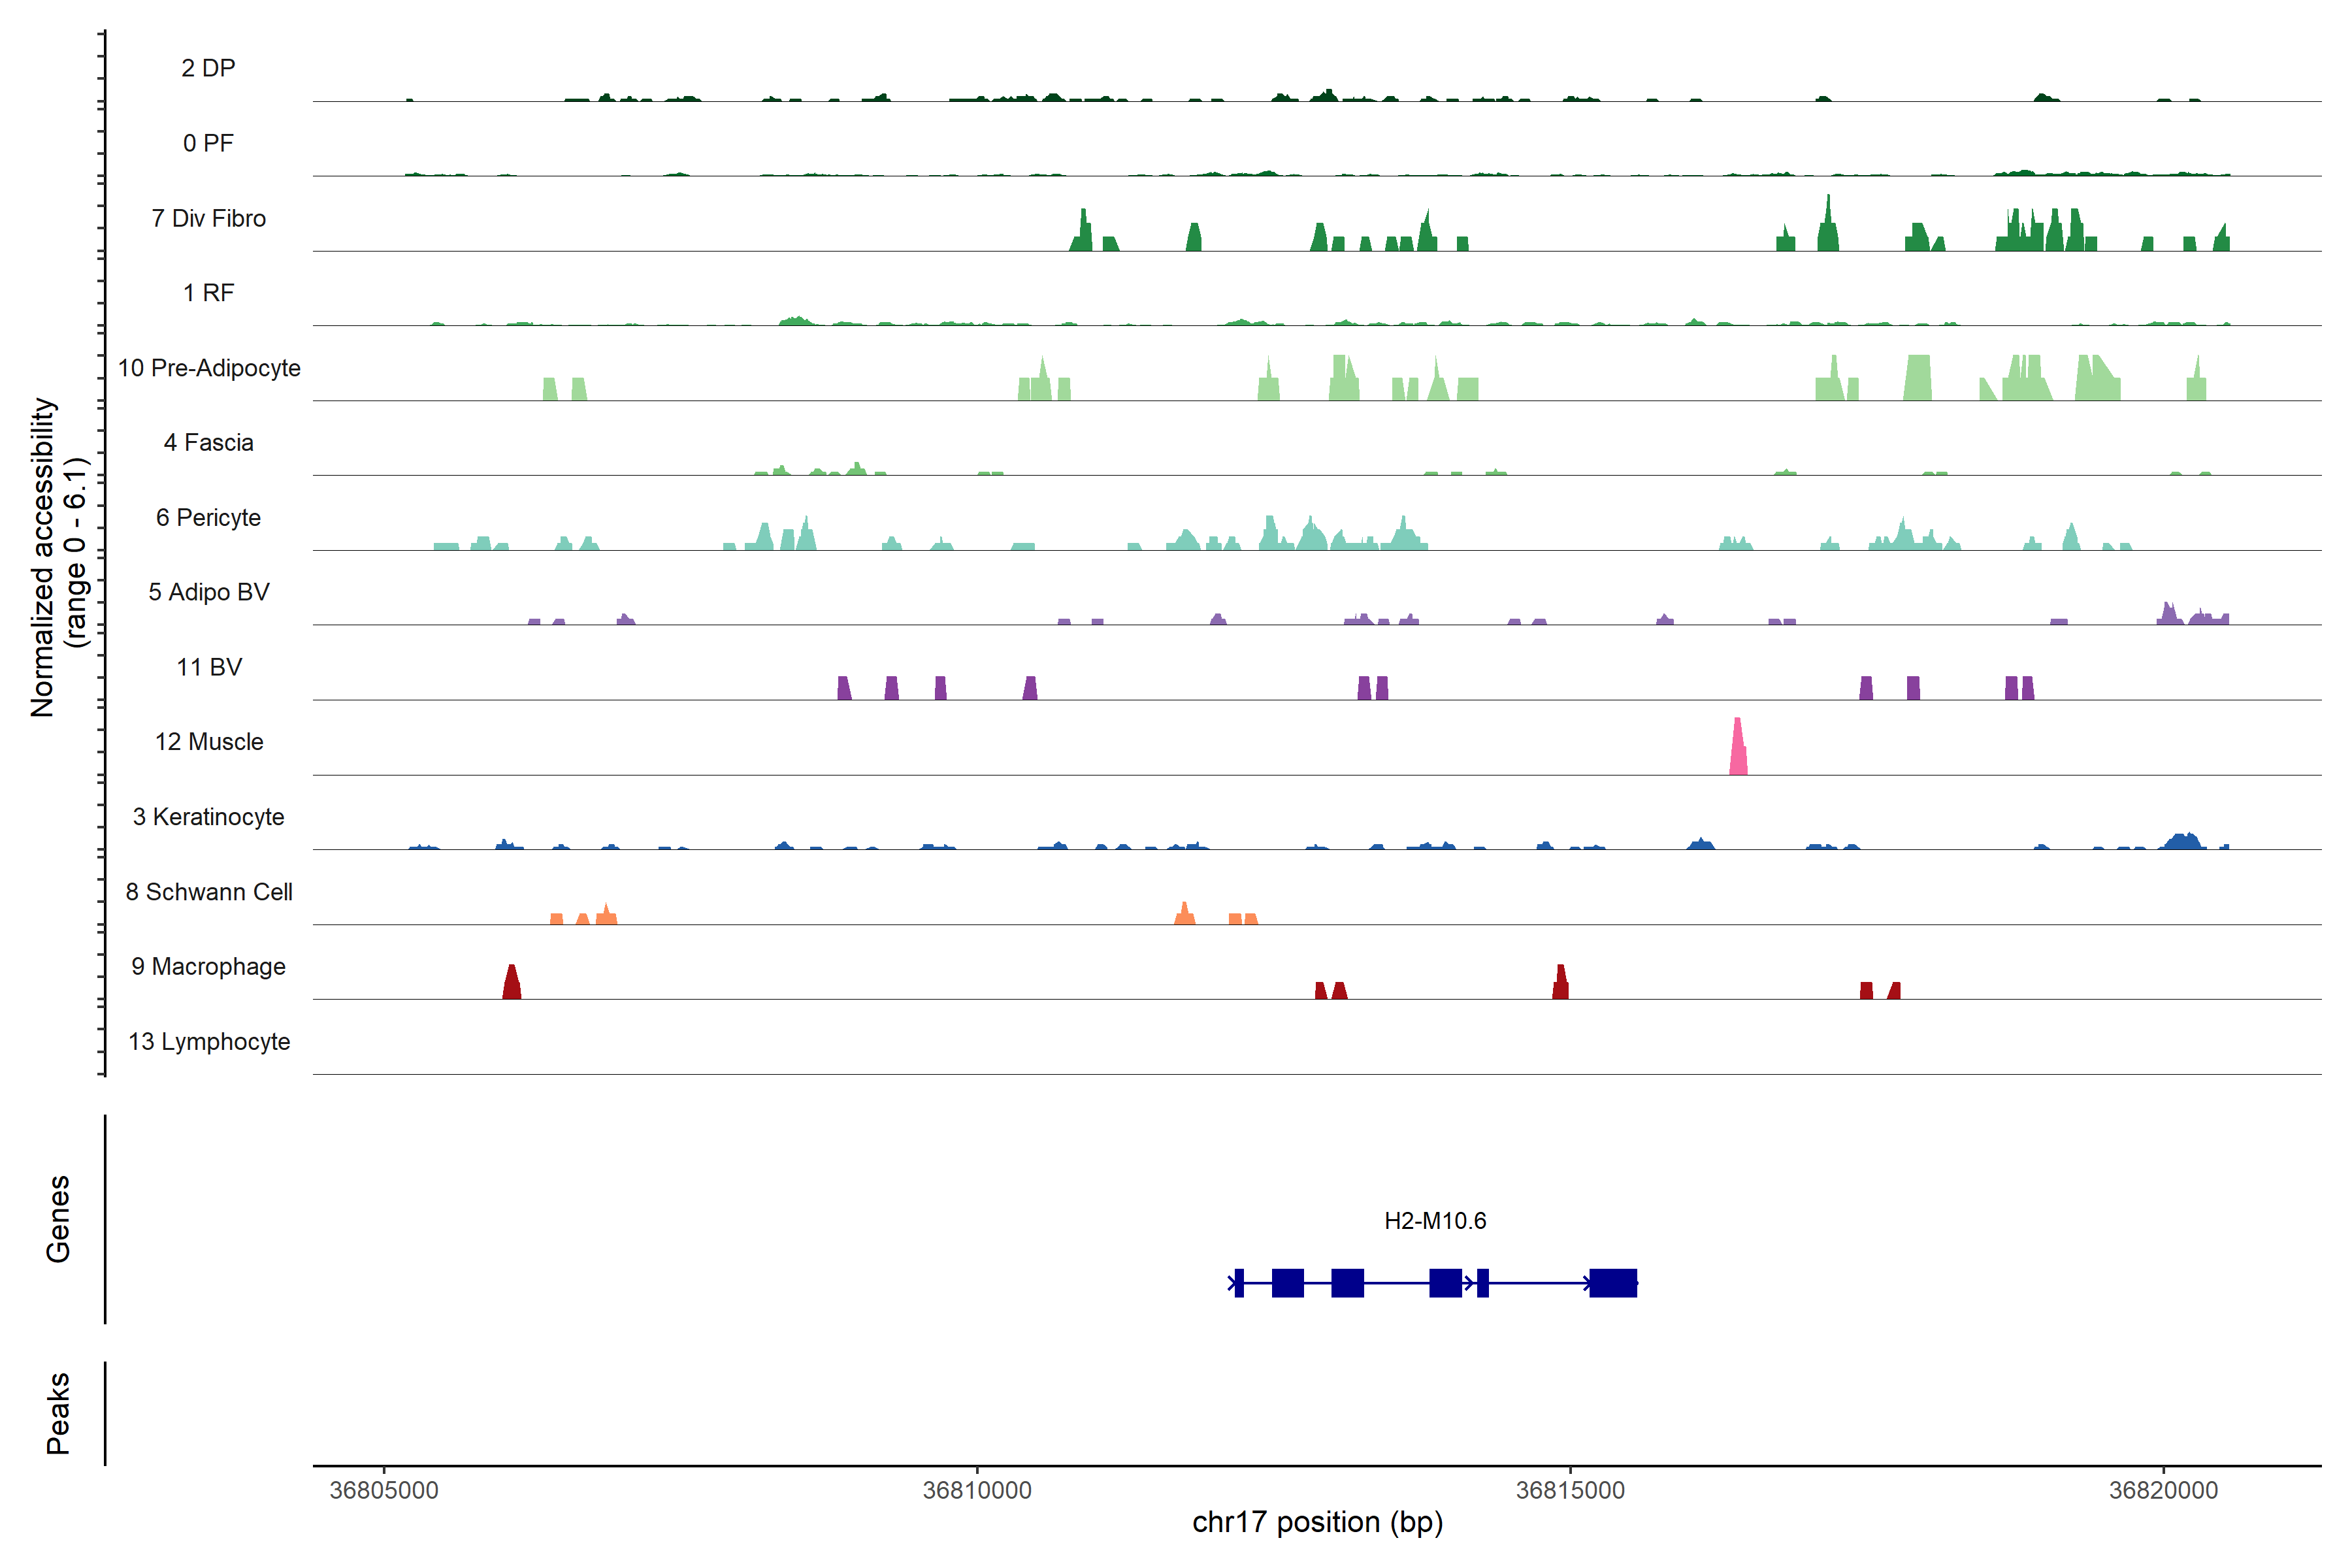Click the 3 Keratinocyte track label
Viewport: 2352px width, 1568px height.
(208, 817)
